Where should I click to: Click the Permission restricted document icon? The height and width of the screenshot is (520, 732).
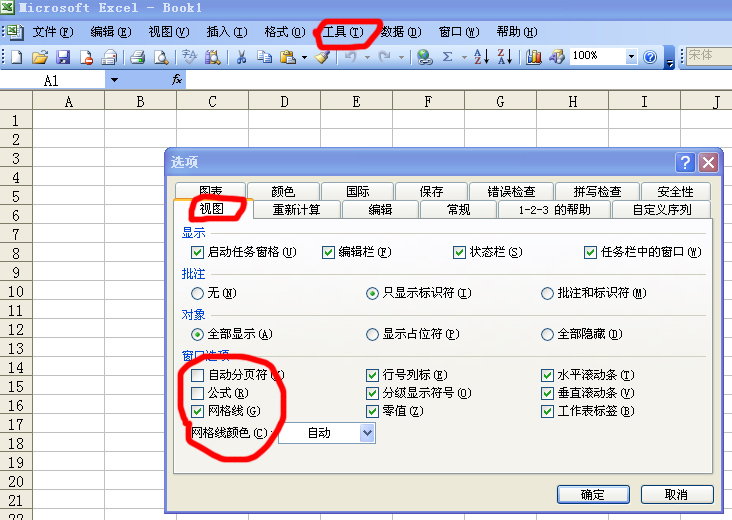[x=86, y=57]
